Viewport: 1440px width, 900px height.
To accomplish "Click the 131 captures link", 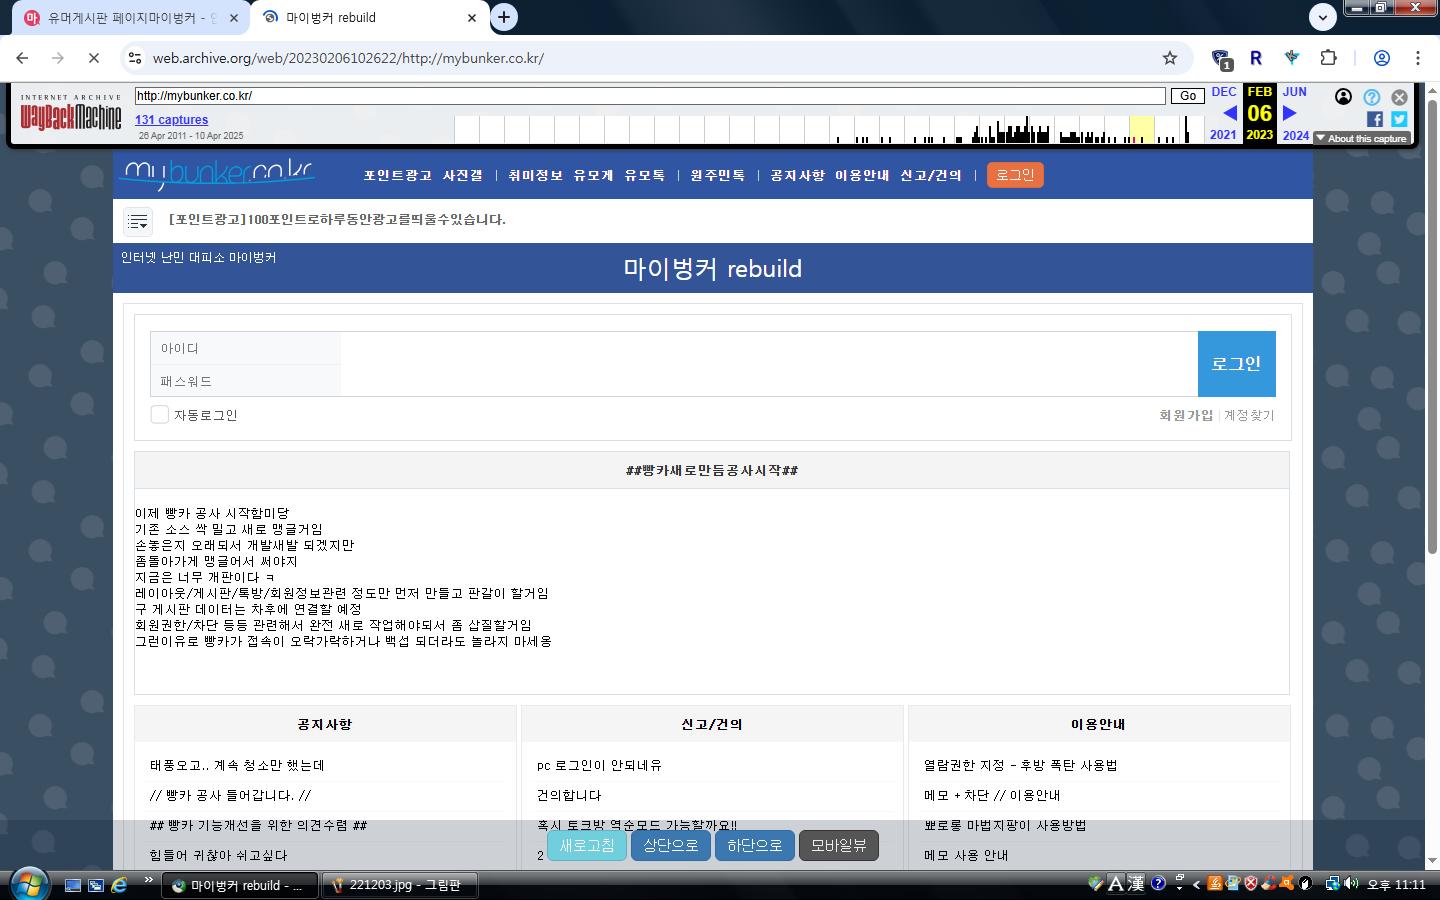I will pos(171,120).
